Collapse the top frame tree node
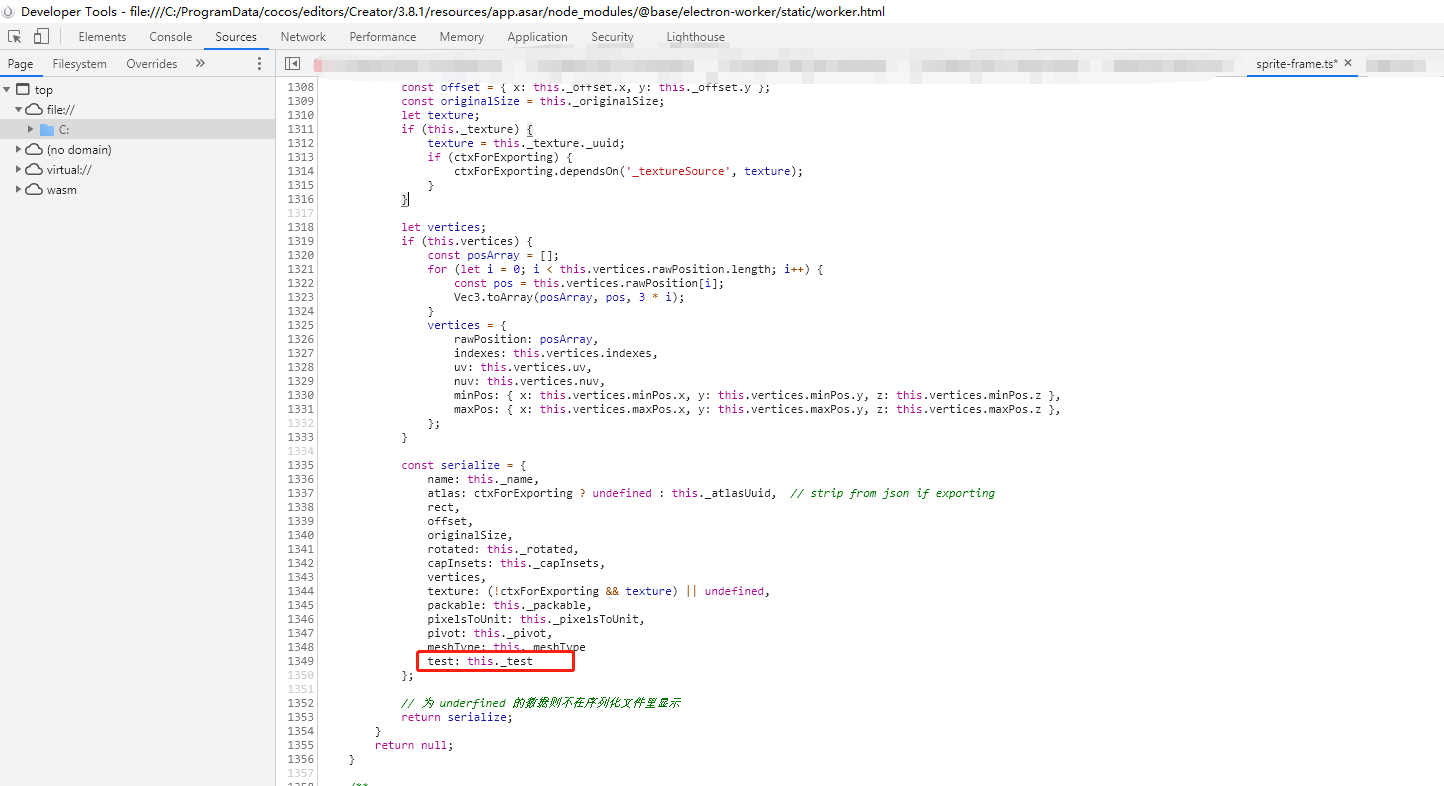The width and height of the screenshot is (1444, 786). pyautogui.click(x=8, y=90)
